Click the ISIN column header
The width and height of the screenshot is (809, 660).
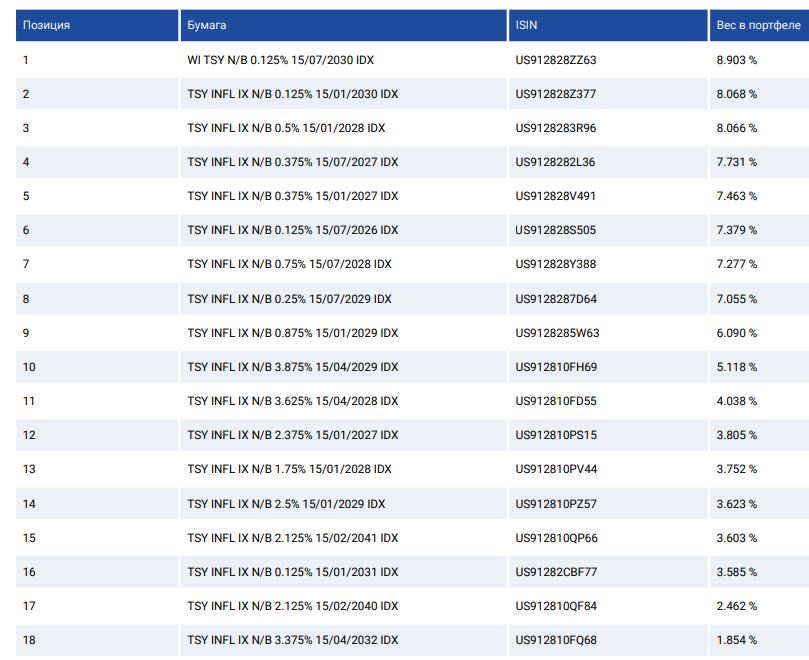pyautogui.click(x=526, y=25)
